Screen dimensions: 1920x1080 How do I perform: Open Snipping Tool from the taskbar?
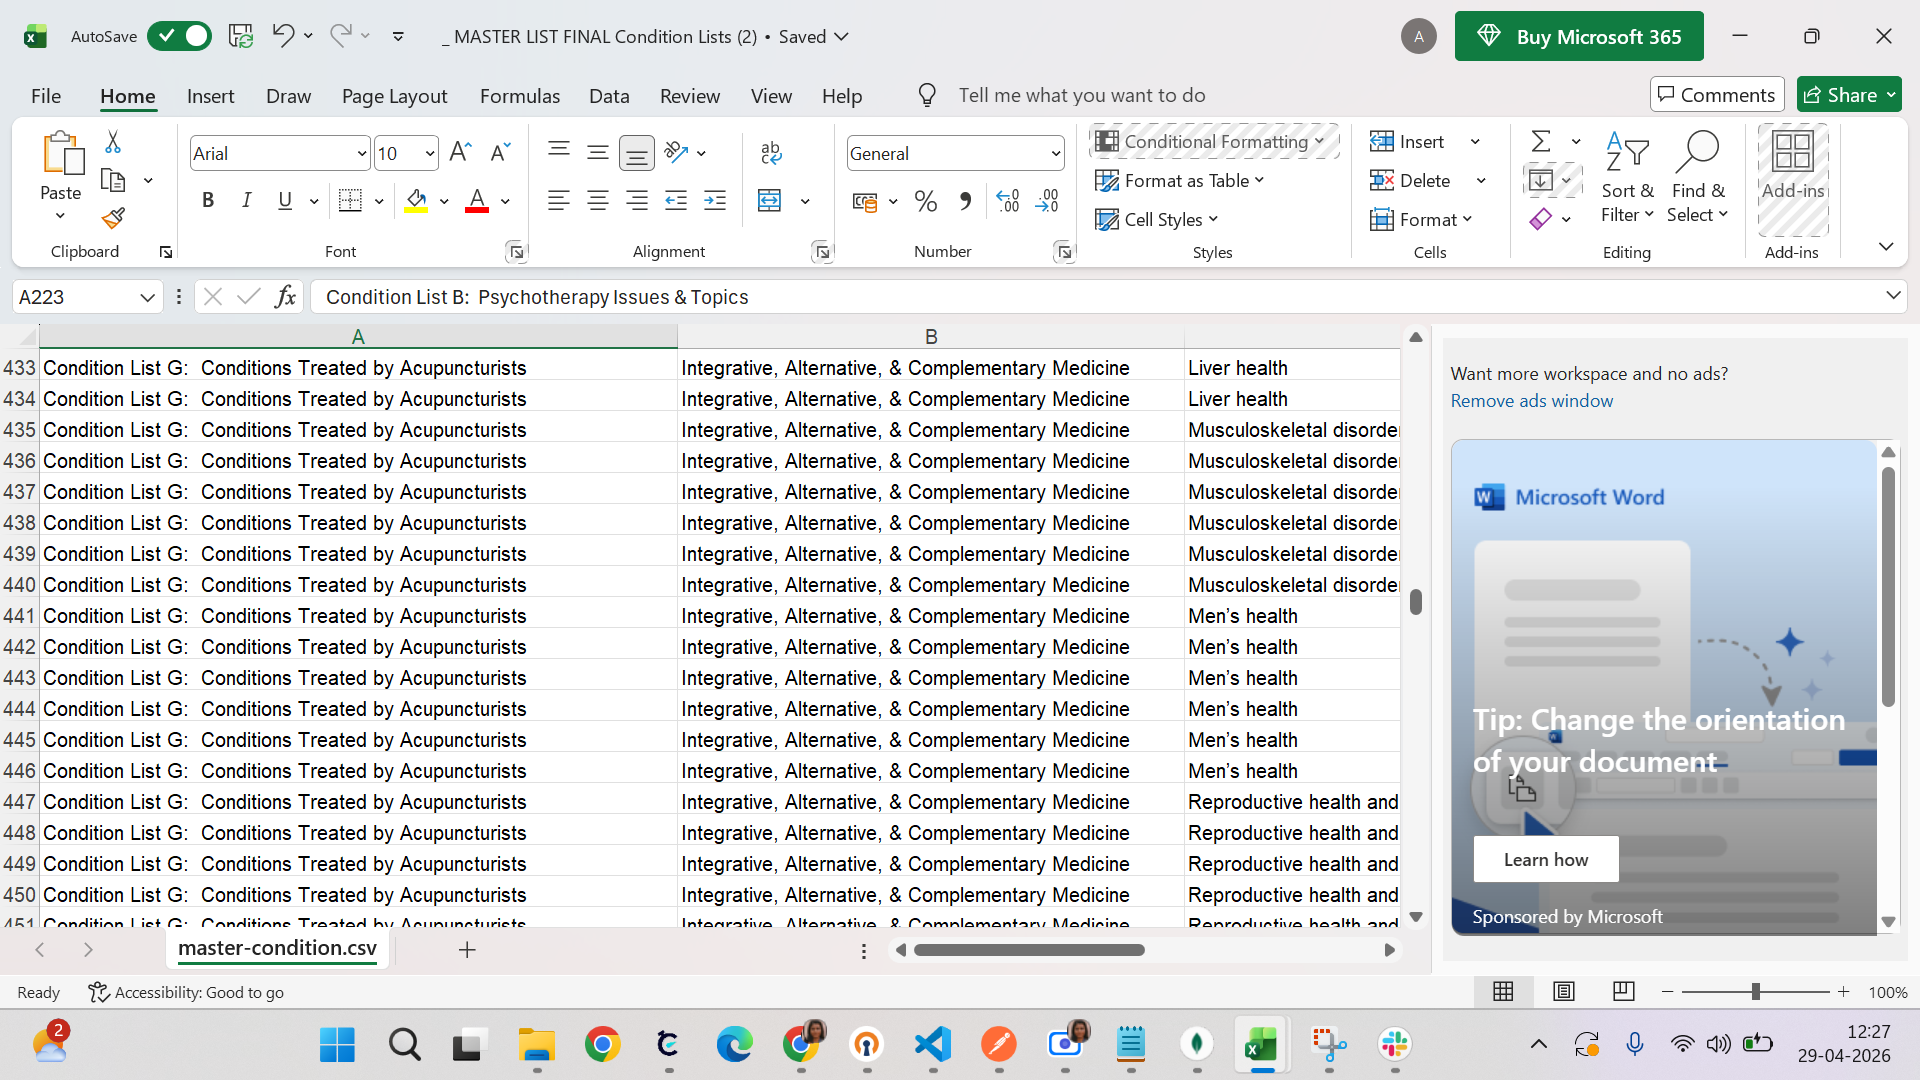pos(1329,1045)
